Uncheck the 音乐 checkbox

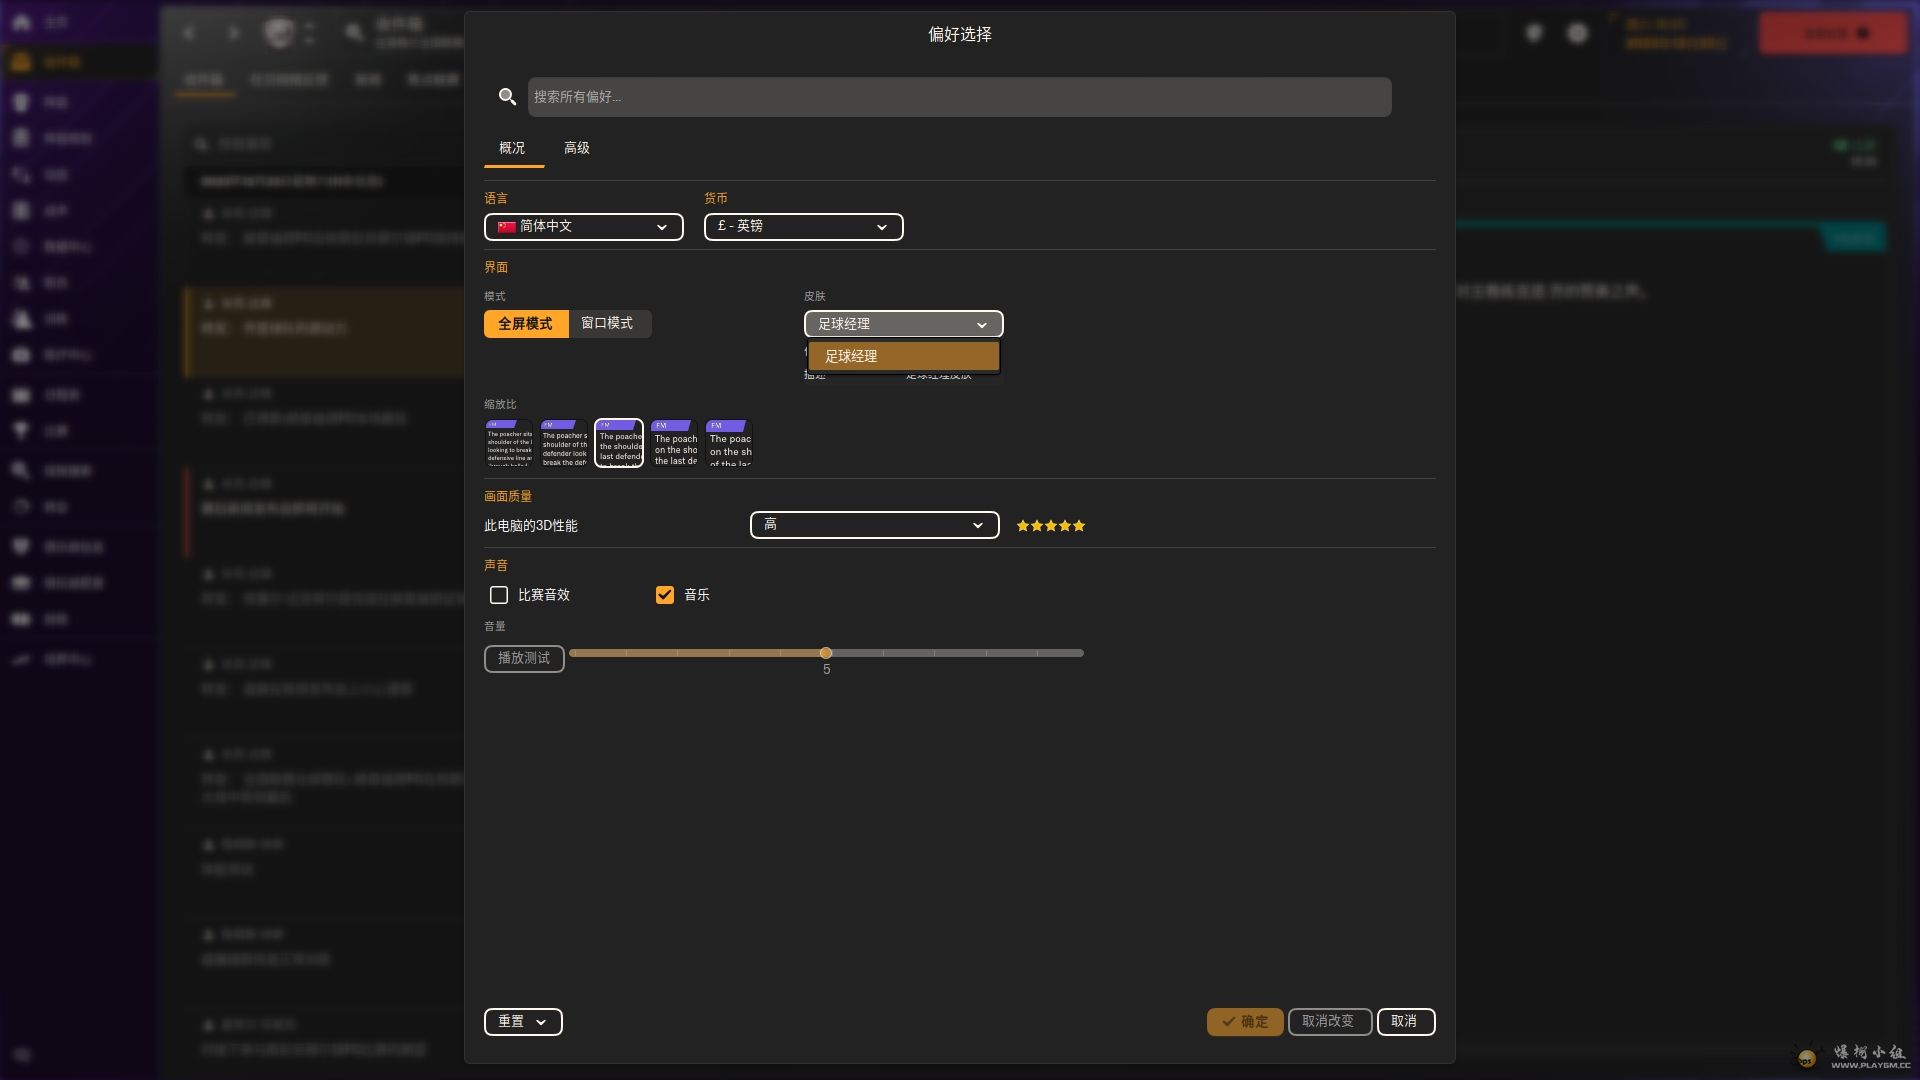[665, 595]
